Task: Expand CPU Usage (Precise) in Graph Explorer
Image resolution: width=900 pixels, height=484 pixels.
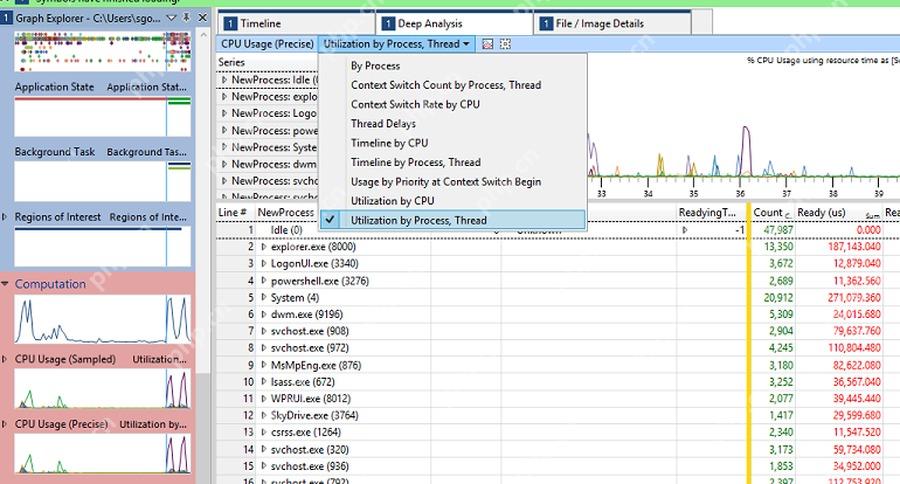Action: 5,424
